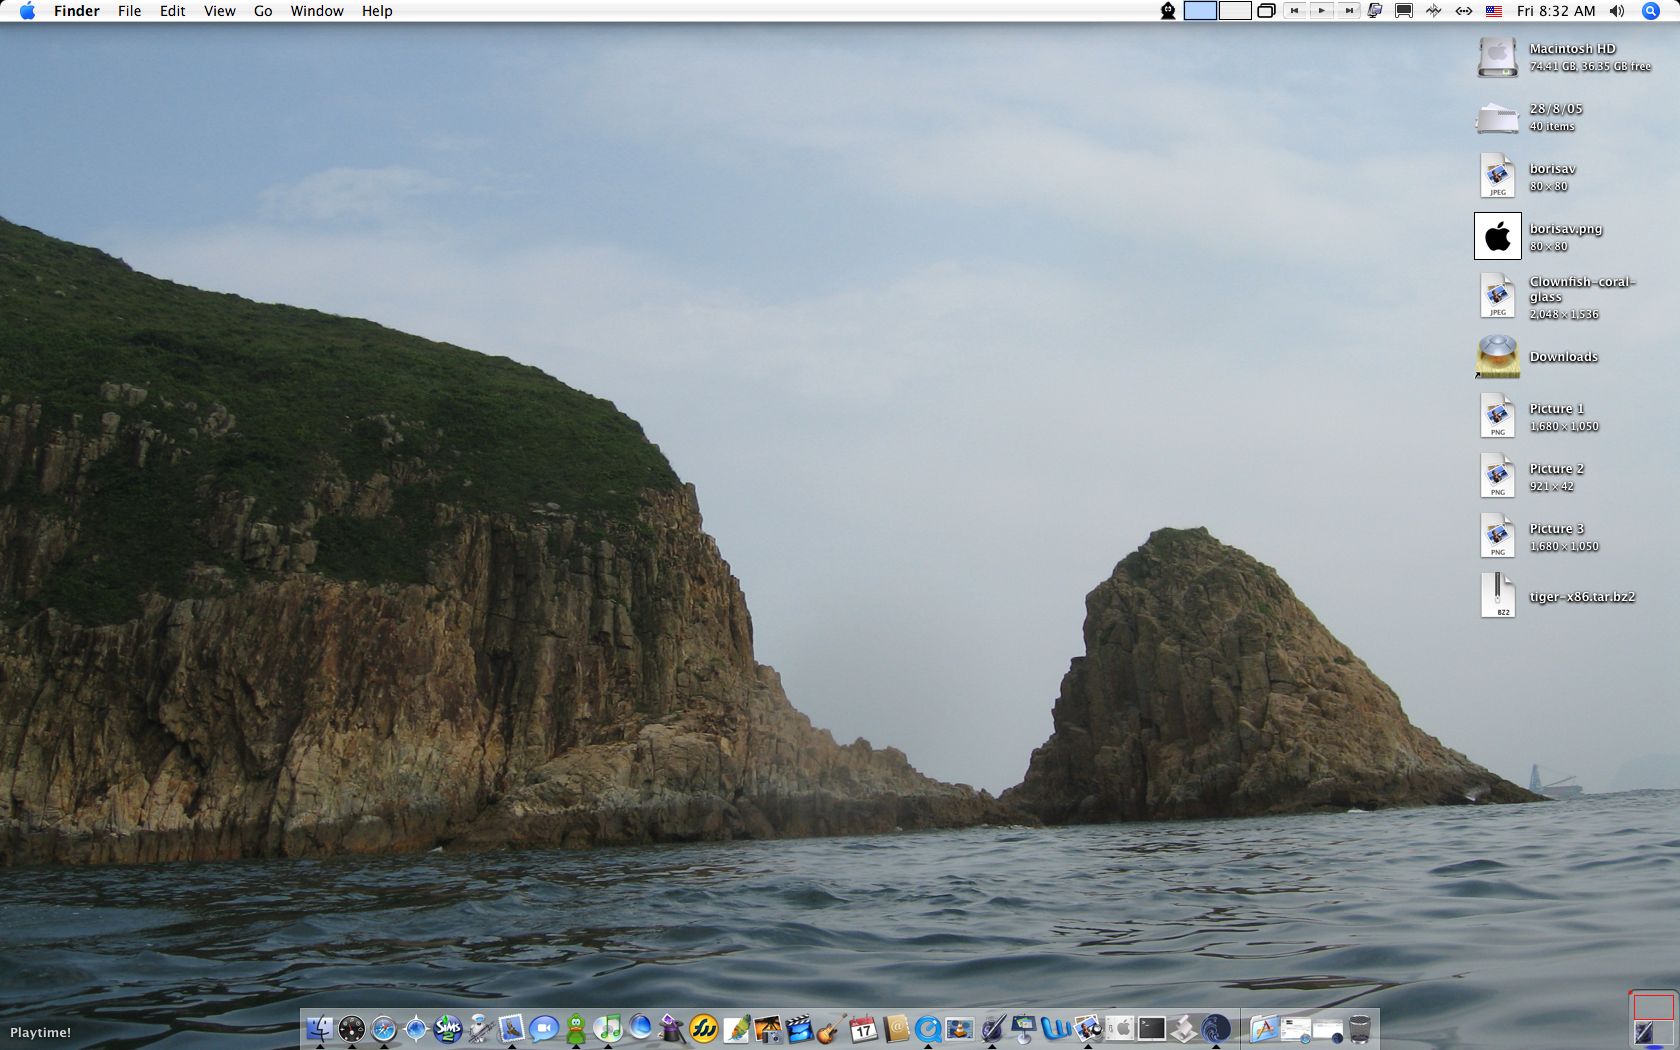
Task: Click the tilted computer screen menu bar icon
Action: (1375, 11)
